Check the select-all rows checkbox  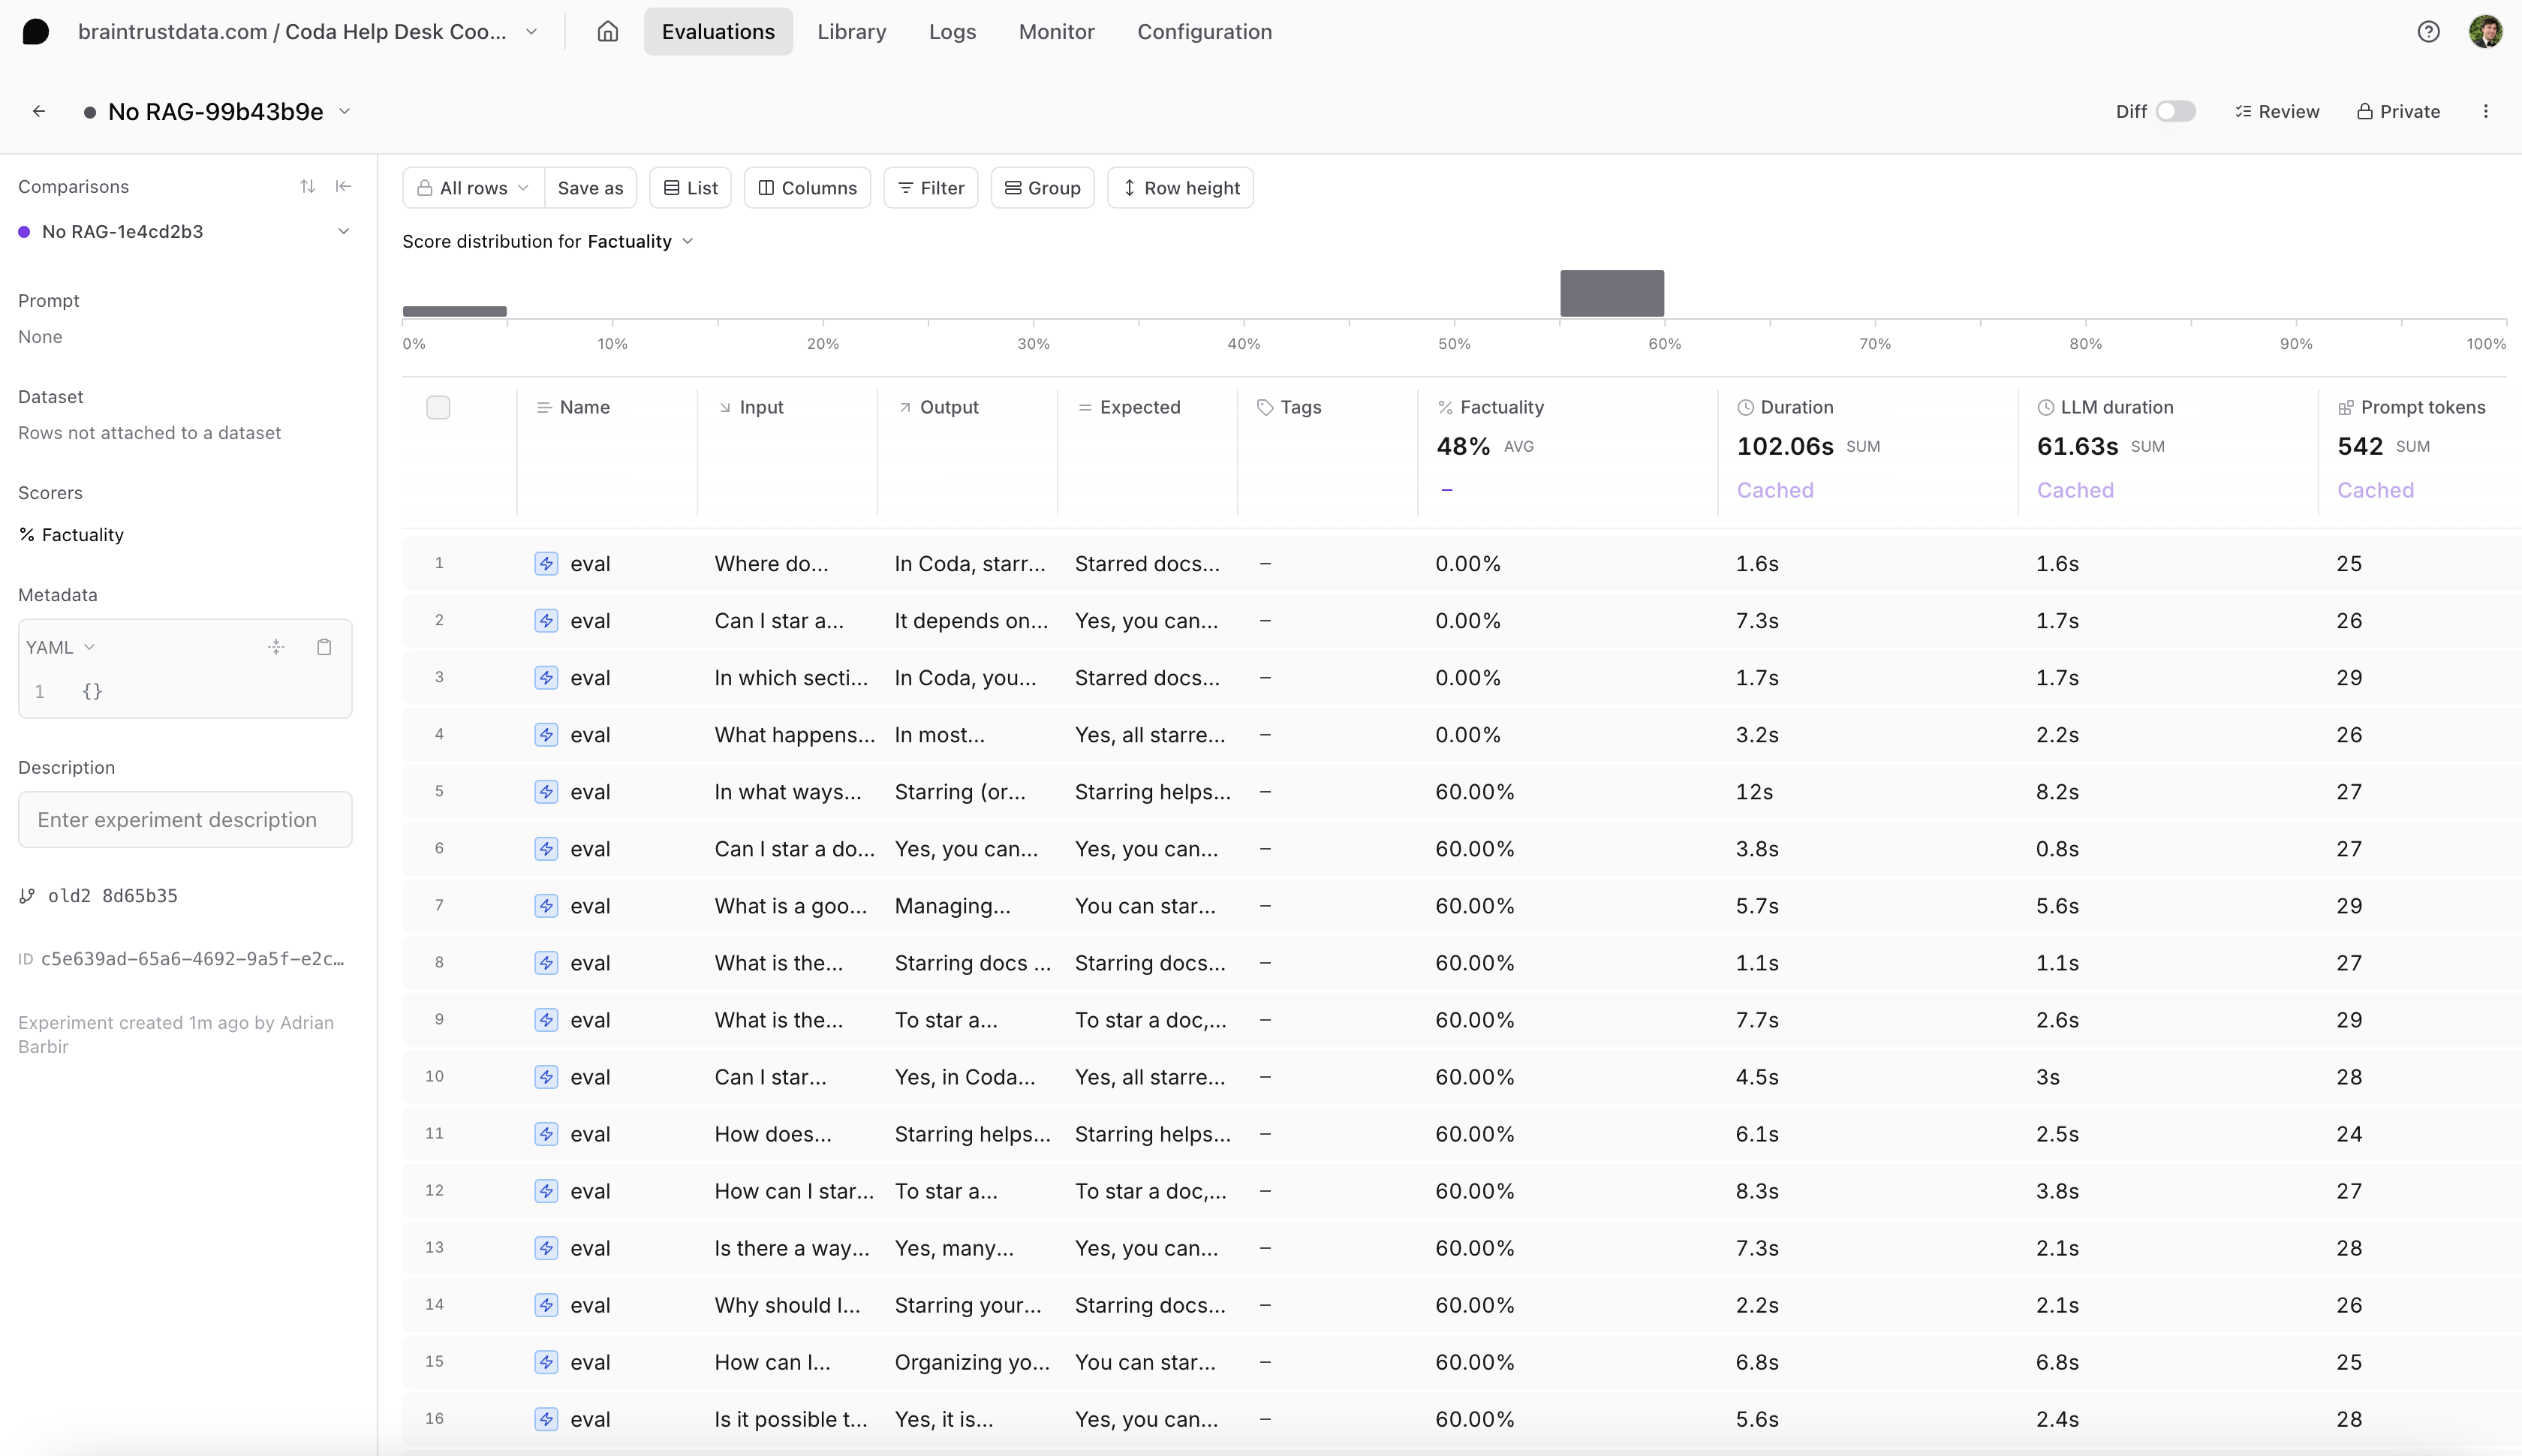click(438, 407)
